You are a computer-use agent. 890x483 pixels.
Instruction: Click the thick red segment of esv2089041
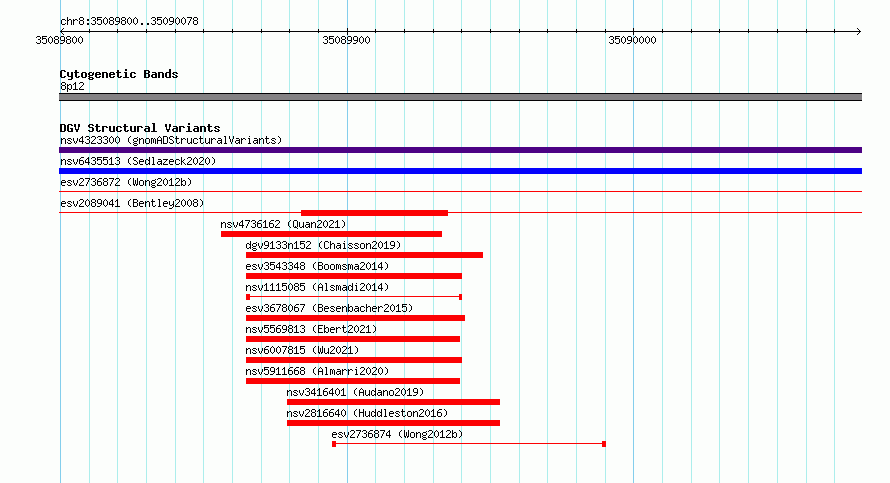(x=375, y=213)
